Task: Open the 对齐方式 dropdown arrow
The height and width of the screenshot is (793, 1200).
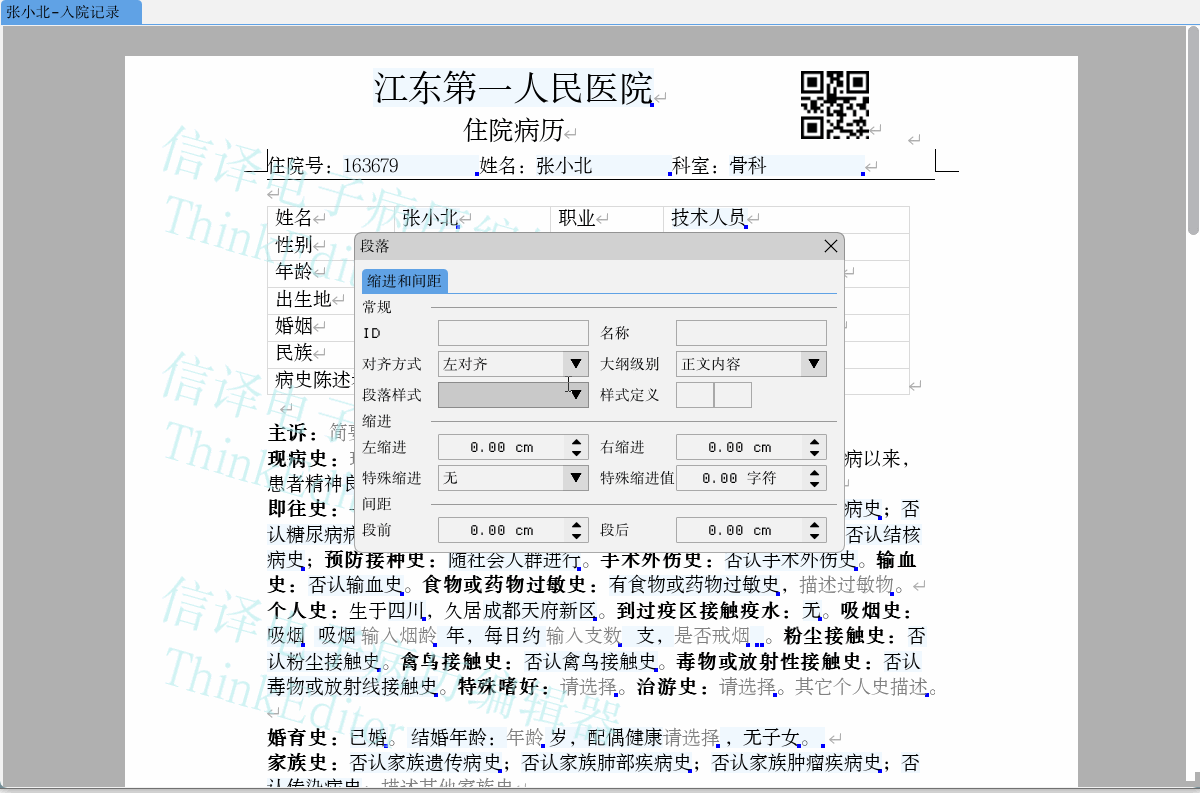Action: [x=575, y=364]
